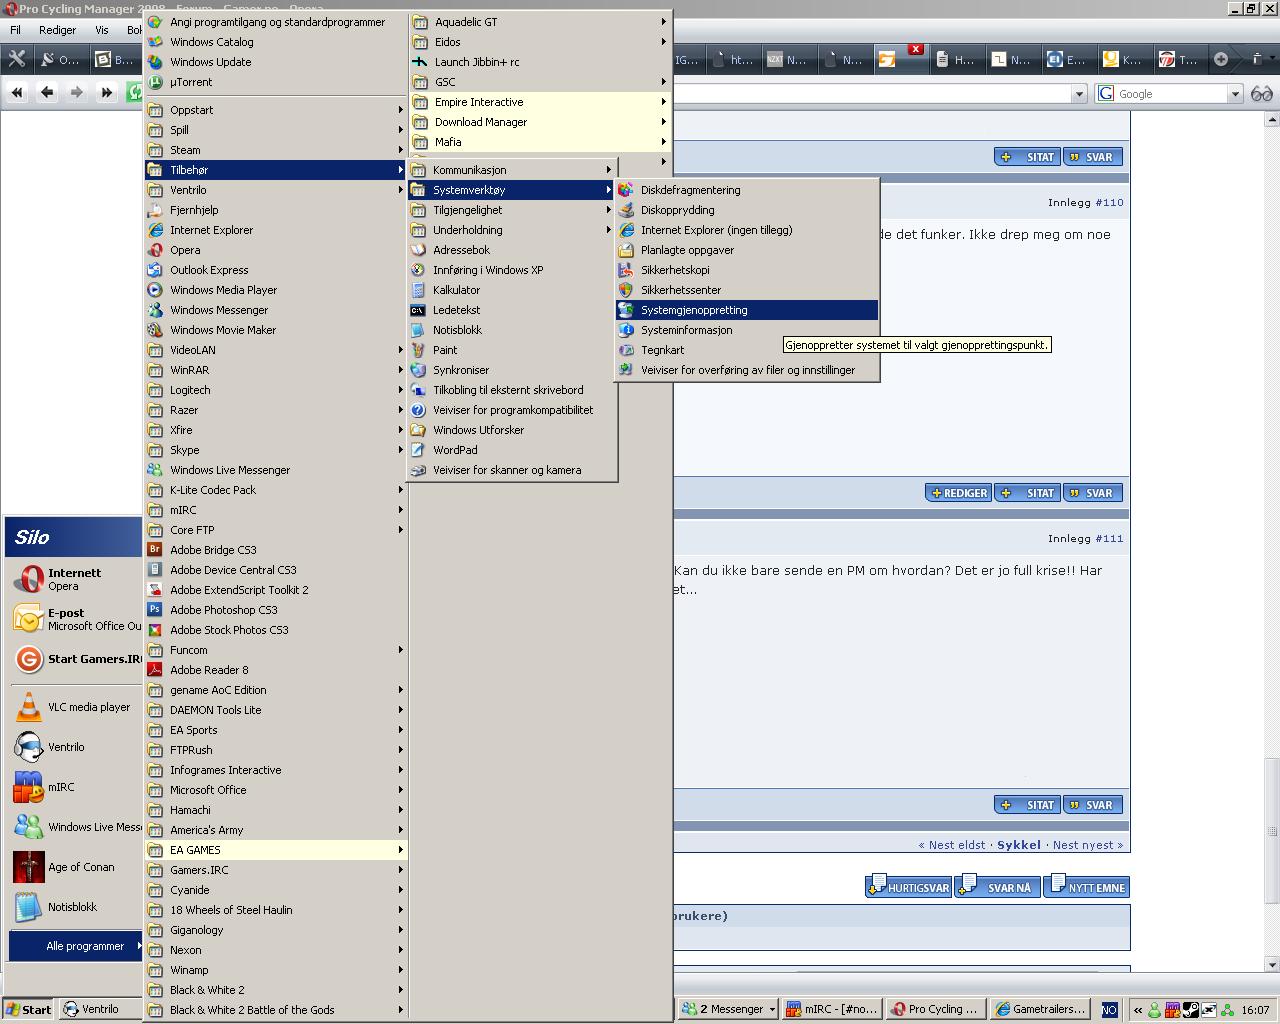Expand the EA GAMES folder
Viewport: 1280px width, 1024px height.
pos(275,850)
